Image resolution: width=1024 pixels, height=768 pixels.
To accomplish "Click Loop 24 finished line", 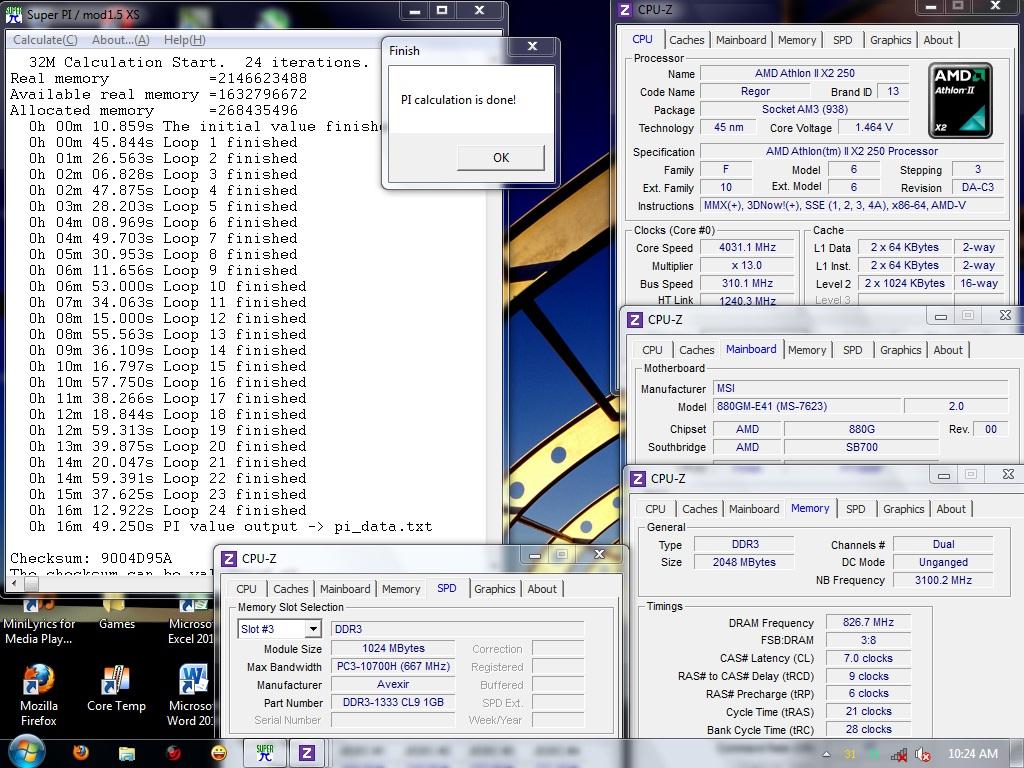I will point(167,511).
